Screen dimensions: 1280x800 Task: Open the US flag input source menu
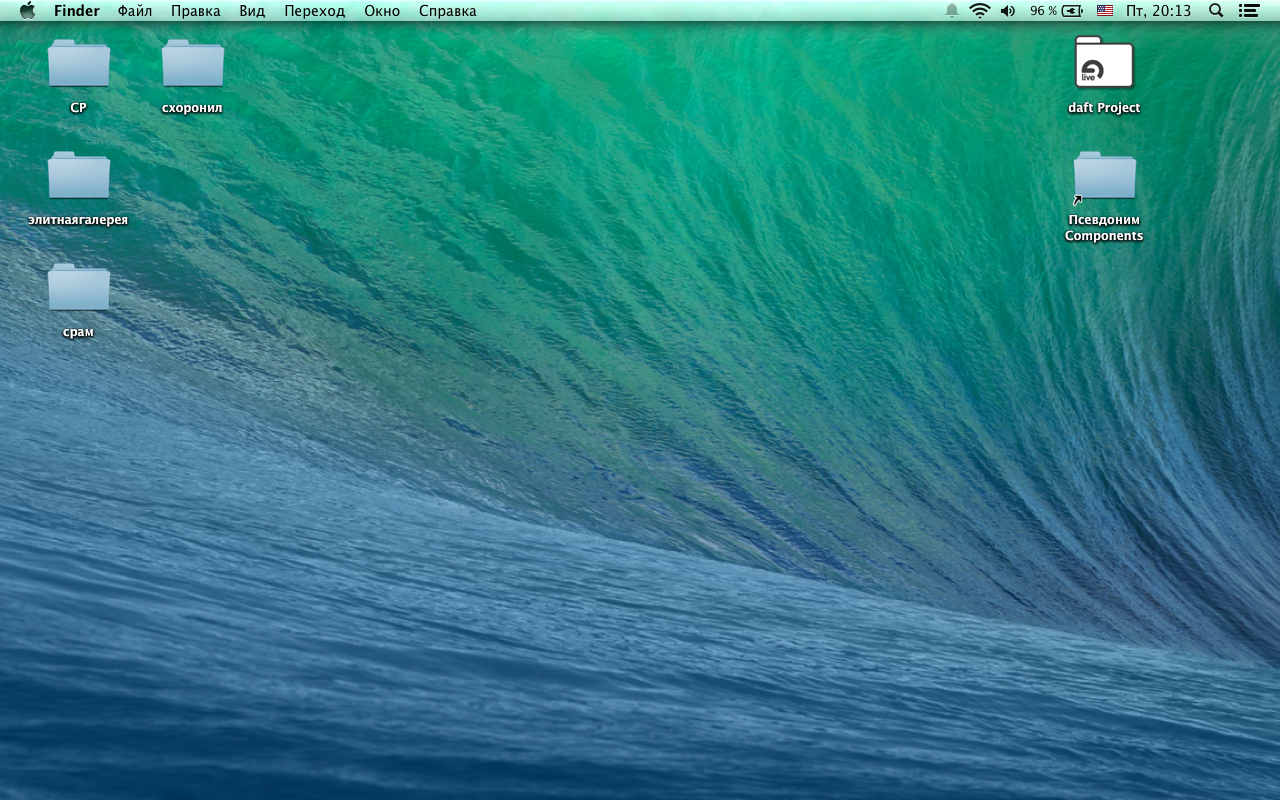click(1104, 11)
